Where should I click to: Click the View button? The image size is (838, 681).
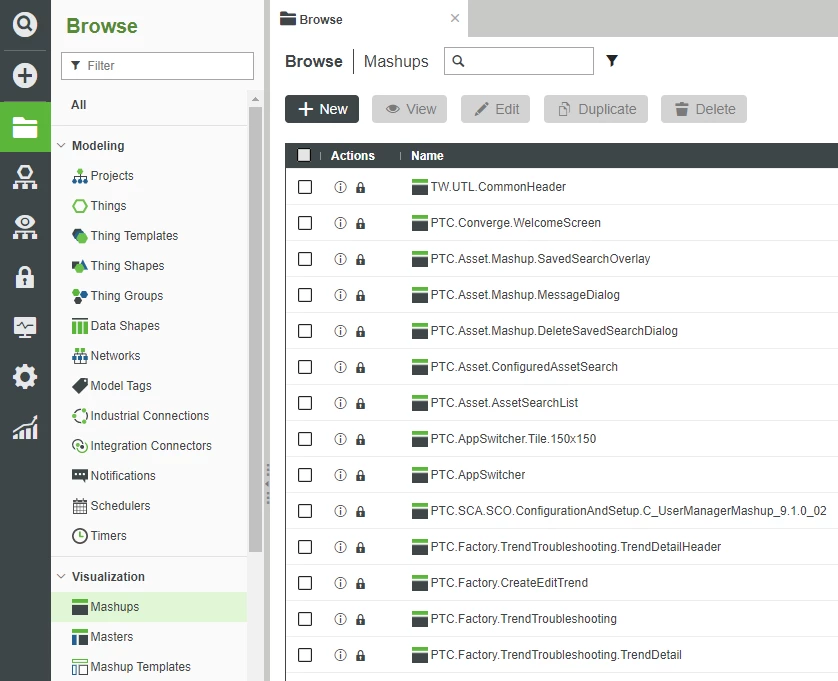pos(409,109)
